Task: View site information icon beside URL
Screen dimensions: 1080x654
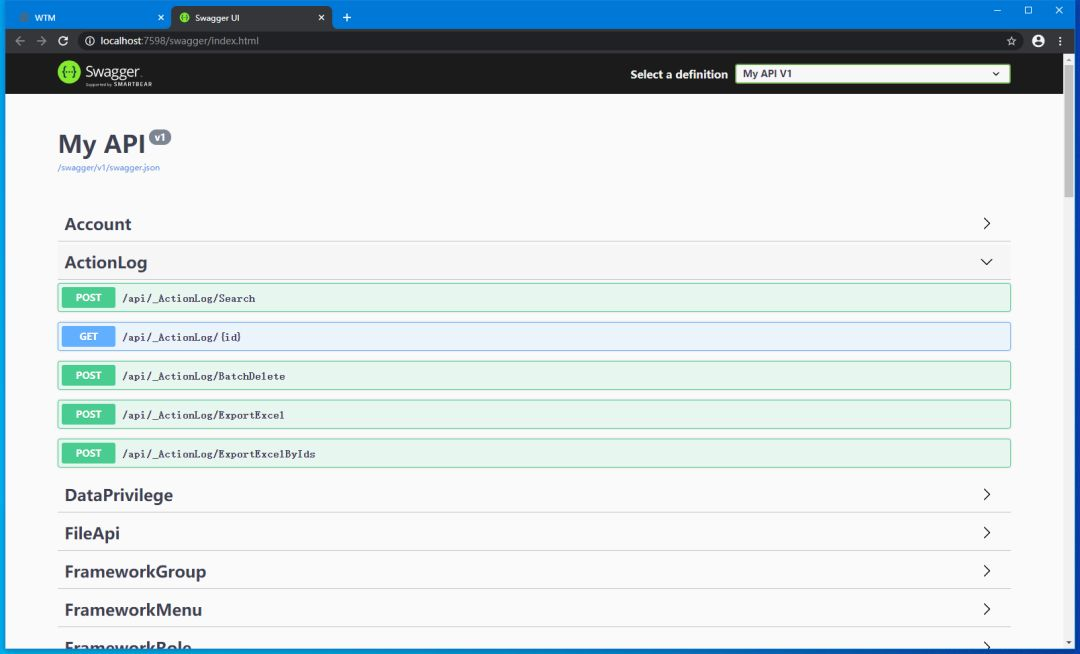Action: (x=90, y=41)
